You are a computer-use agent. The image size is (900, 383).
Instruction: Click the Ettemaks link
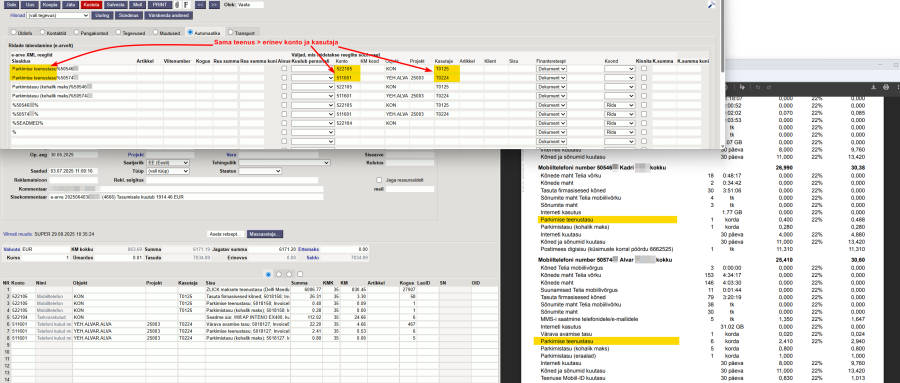point(310,249)
